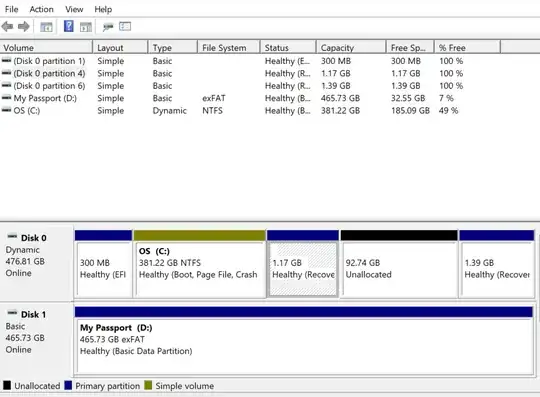
Task: Select the OS (C:) 381.22 GB partition block
Action: click(200, 264)
